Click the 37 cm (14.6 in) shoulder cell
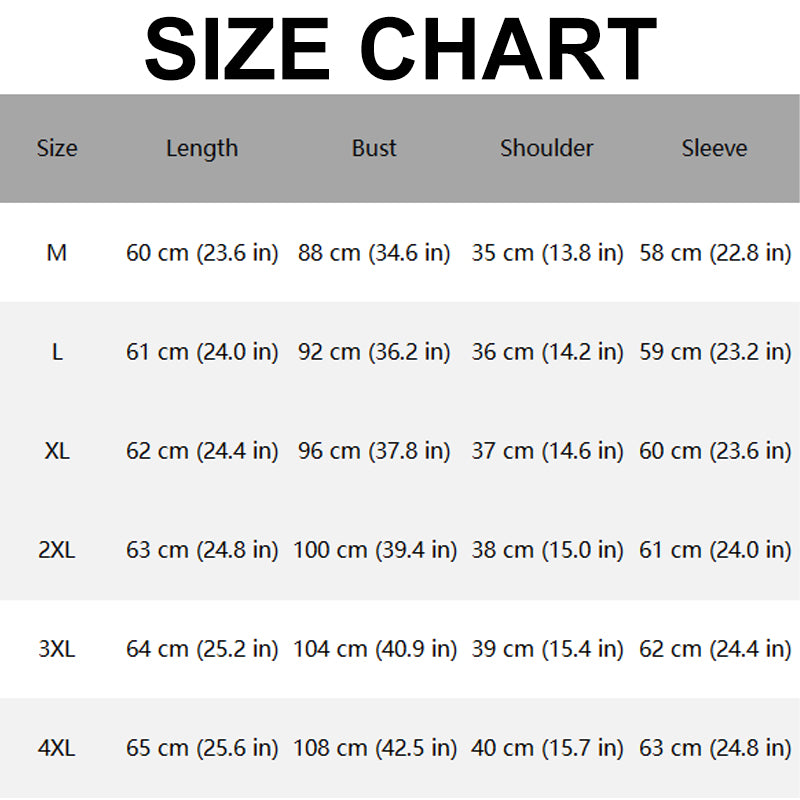 pos(547,451)
